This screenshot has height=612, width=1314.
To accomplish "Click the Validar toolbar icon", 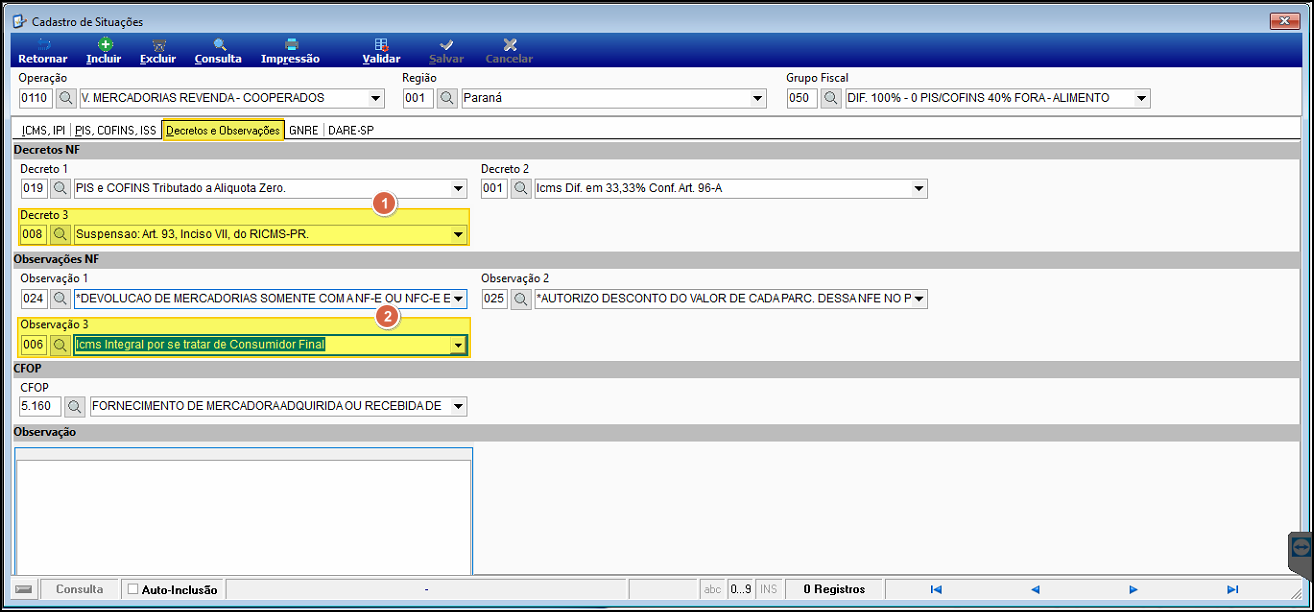I will tap(381, 44).
